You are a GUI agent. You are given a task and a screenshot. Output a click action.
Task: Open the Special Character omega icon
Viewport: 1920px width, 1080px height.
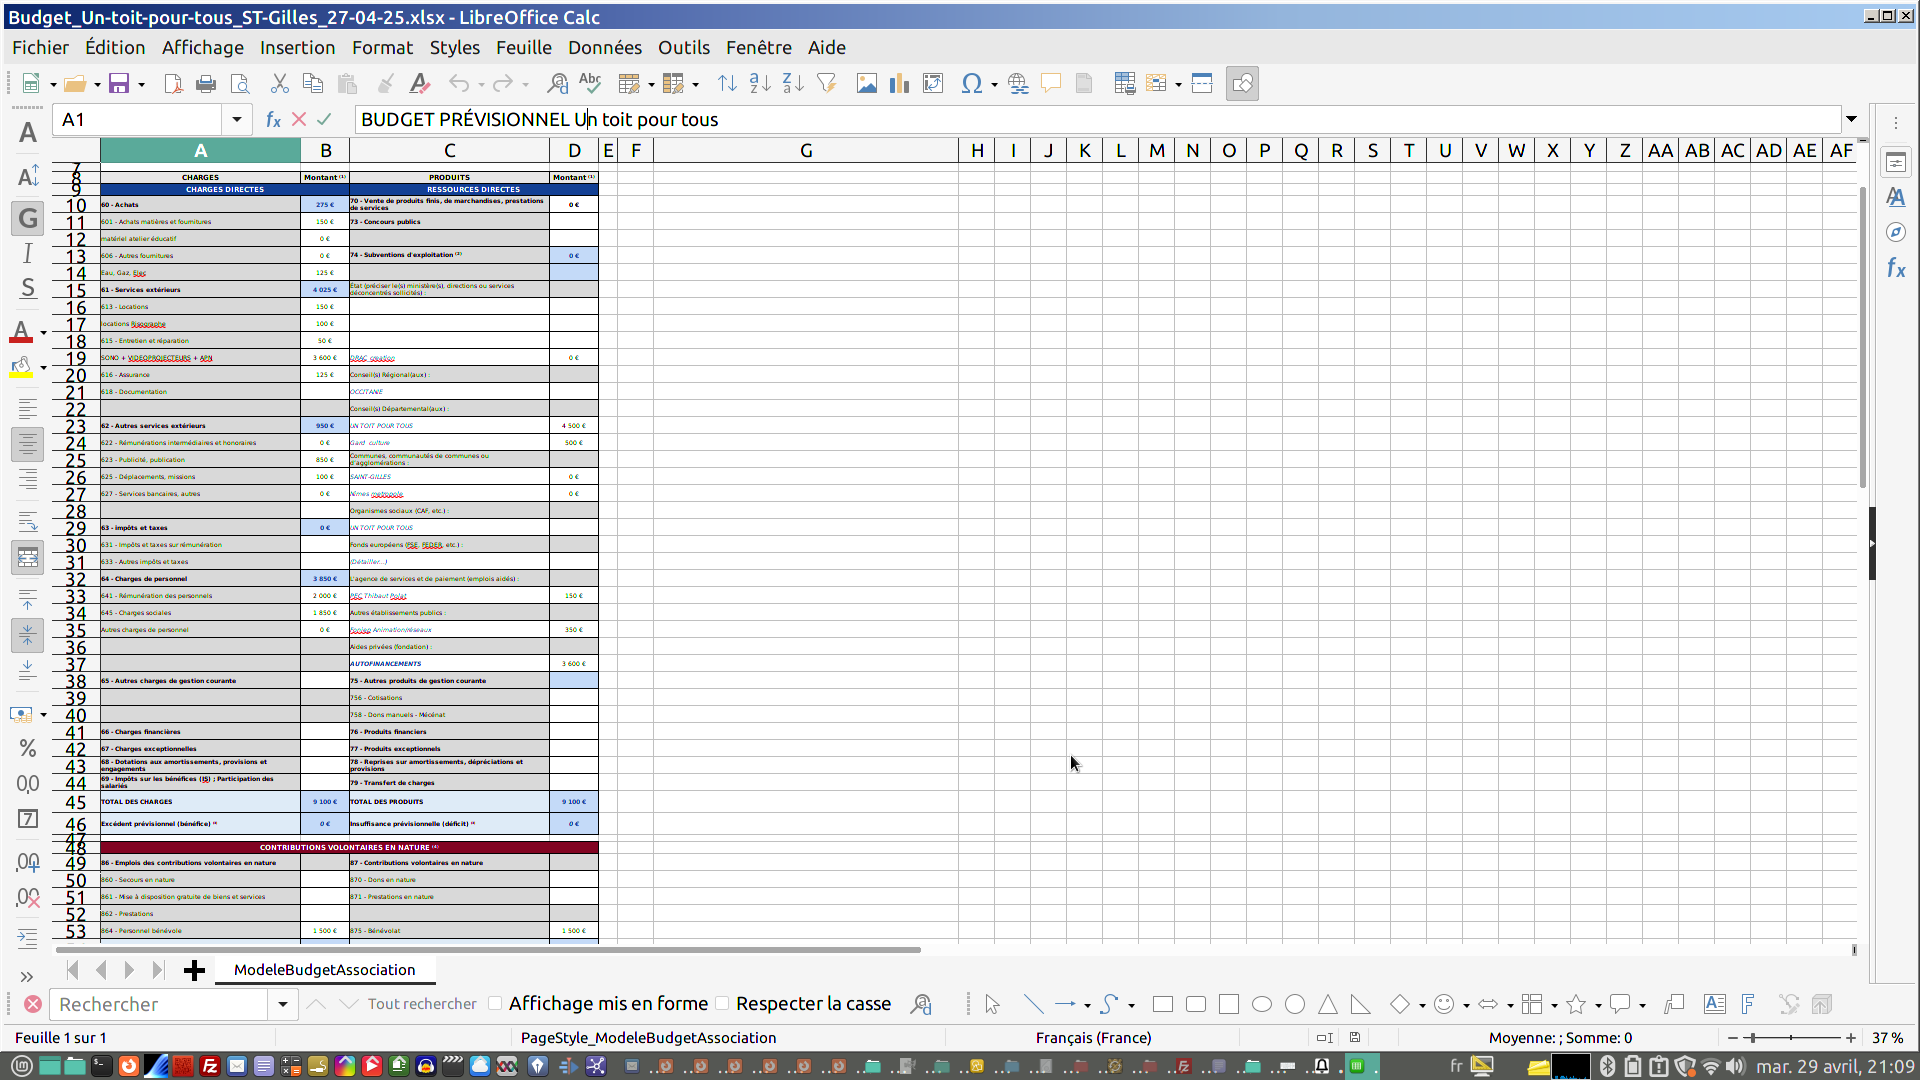coord(971,84)
